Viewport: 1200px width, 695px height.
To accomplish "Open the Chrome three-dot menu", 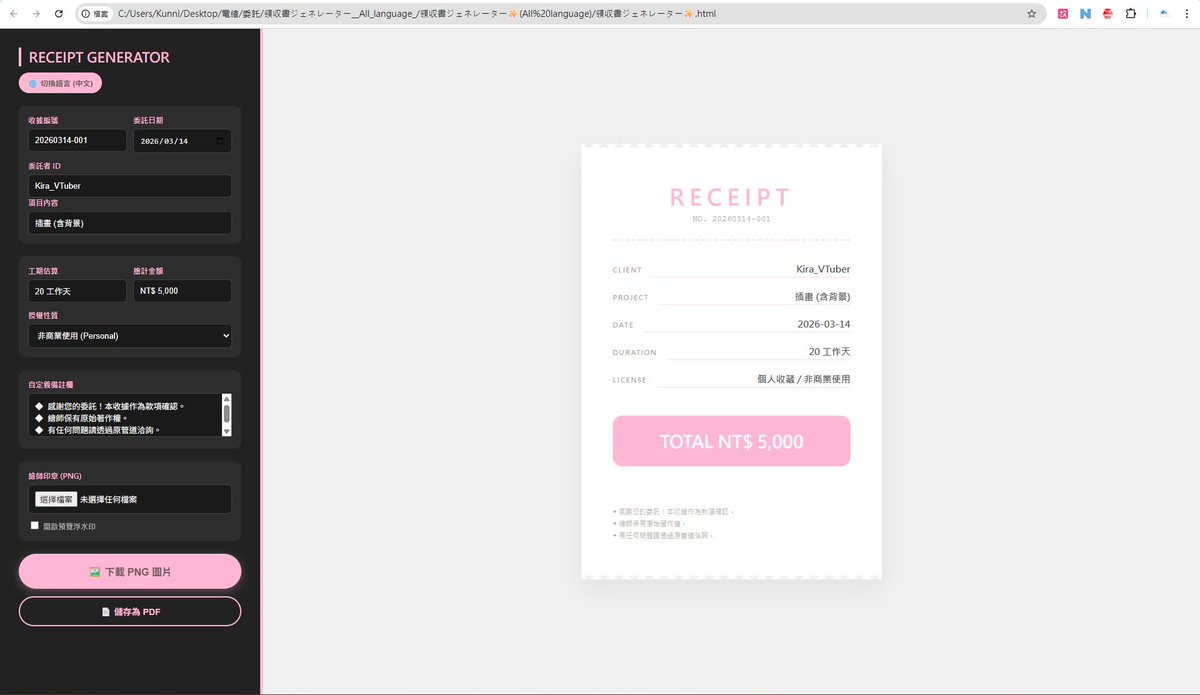I will coord(1187,14).
